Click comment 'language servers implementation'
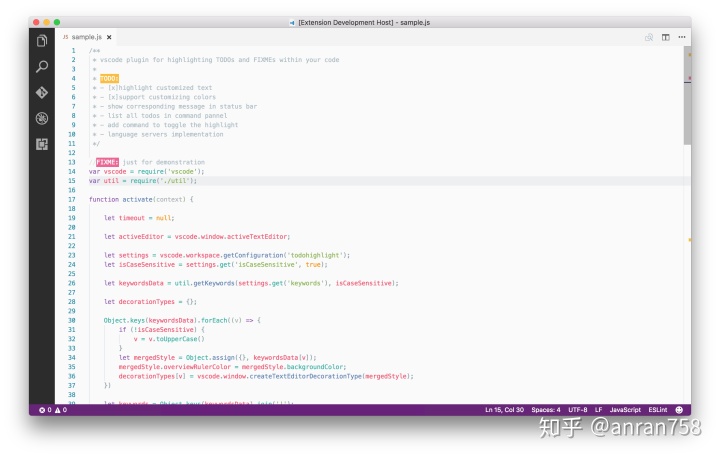Screen dimensions: 720x457 click(x=165, y=134)
